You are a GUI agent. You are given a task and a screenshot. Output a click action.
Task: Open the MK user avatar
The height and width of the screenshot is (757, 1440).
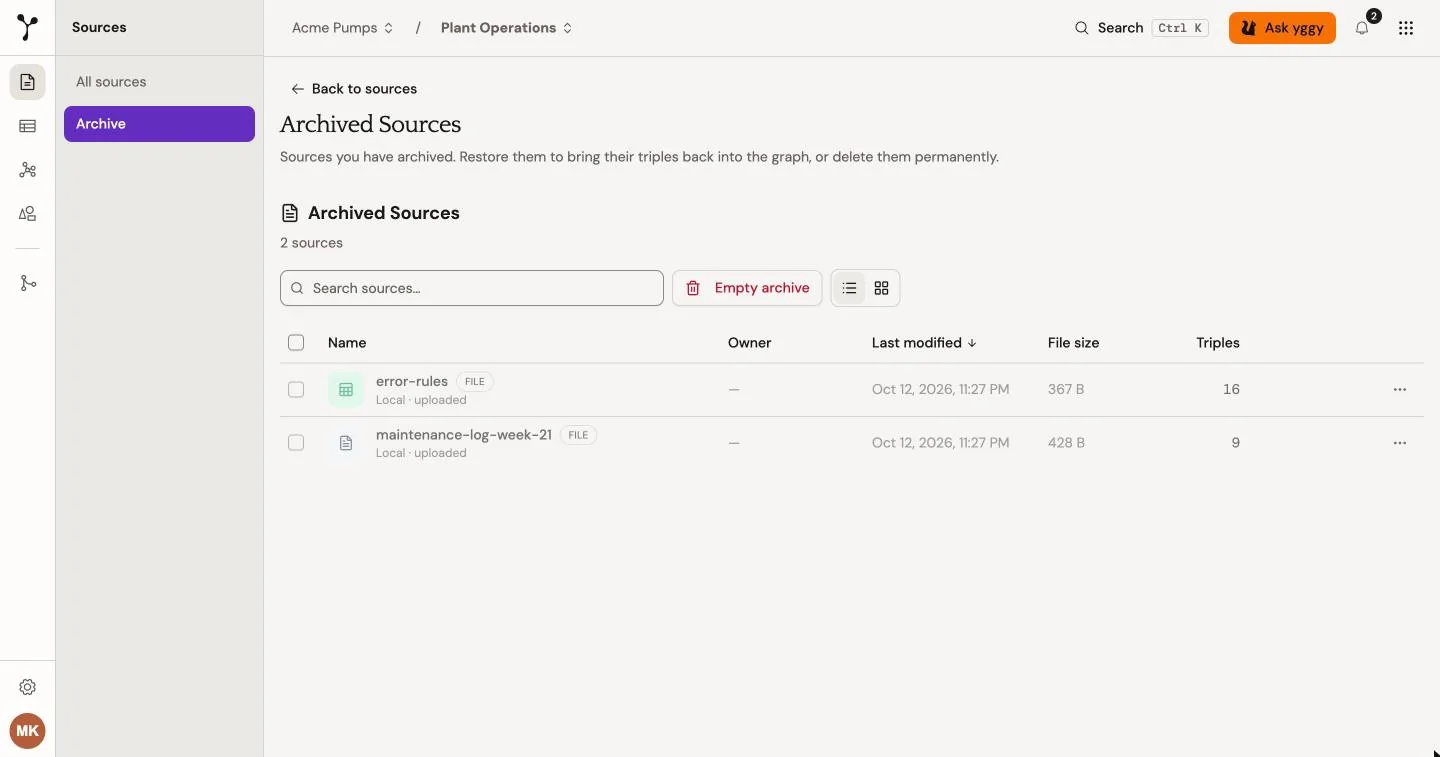pos(28,731)
